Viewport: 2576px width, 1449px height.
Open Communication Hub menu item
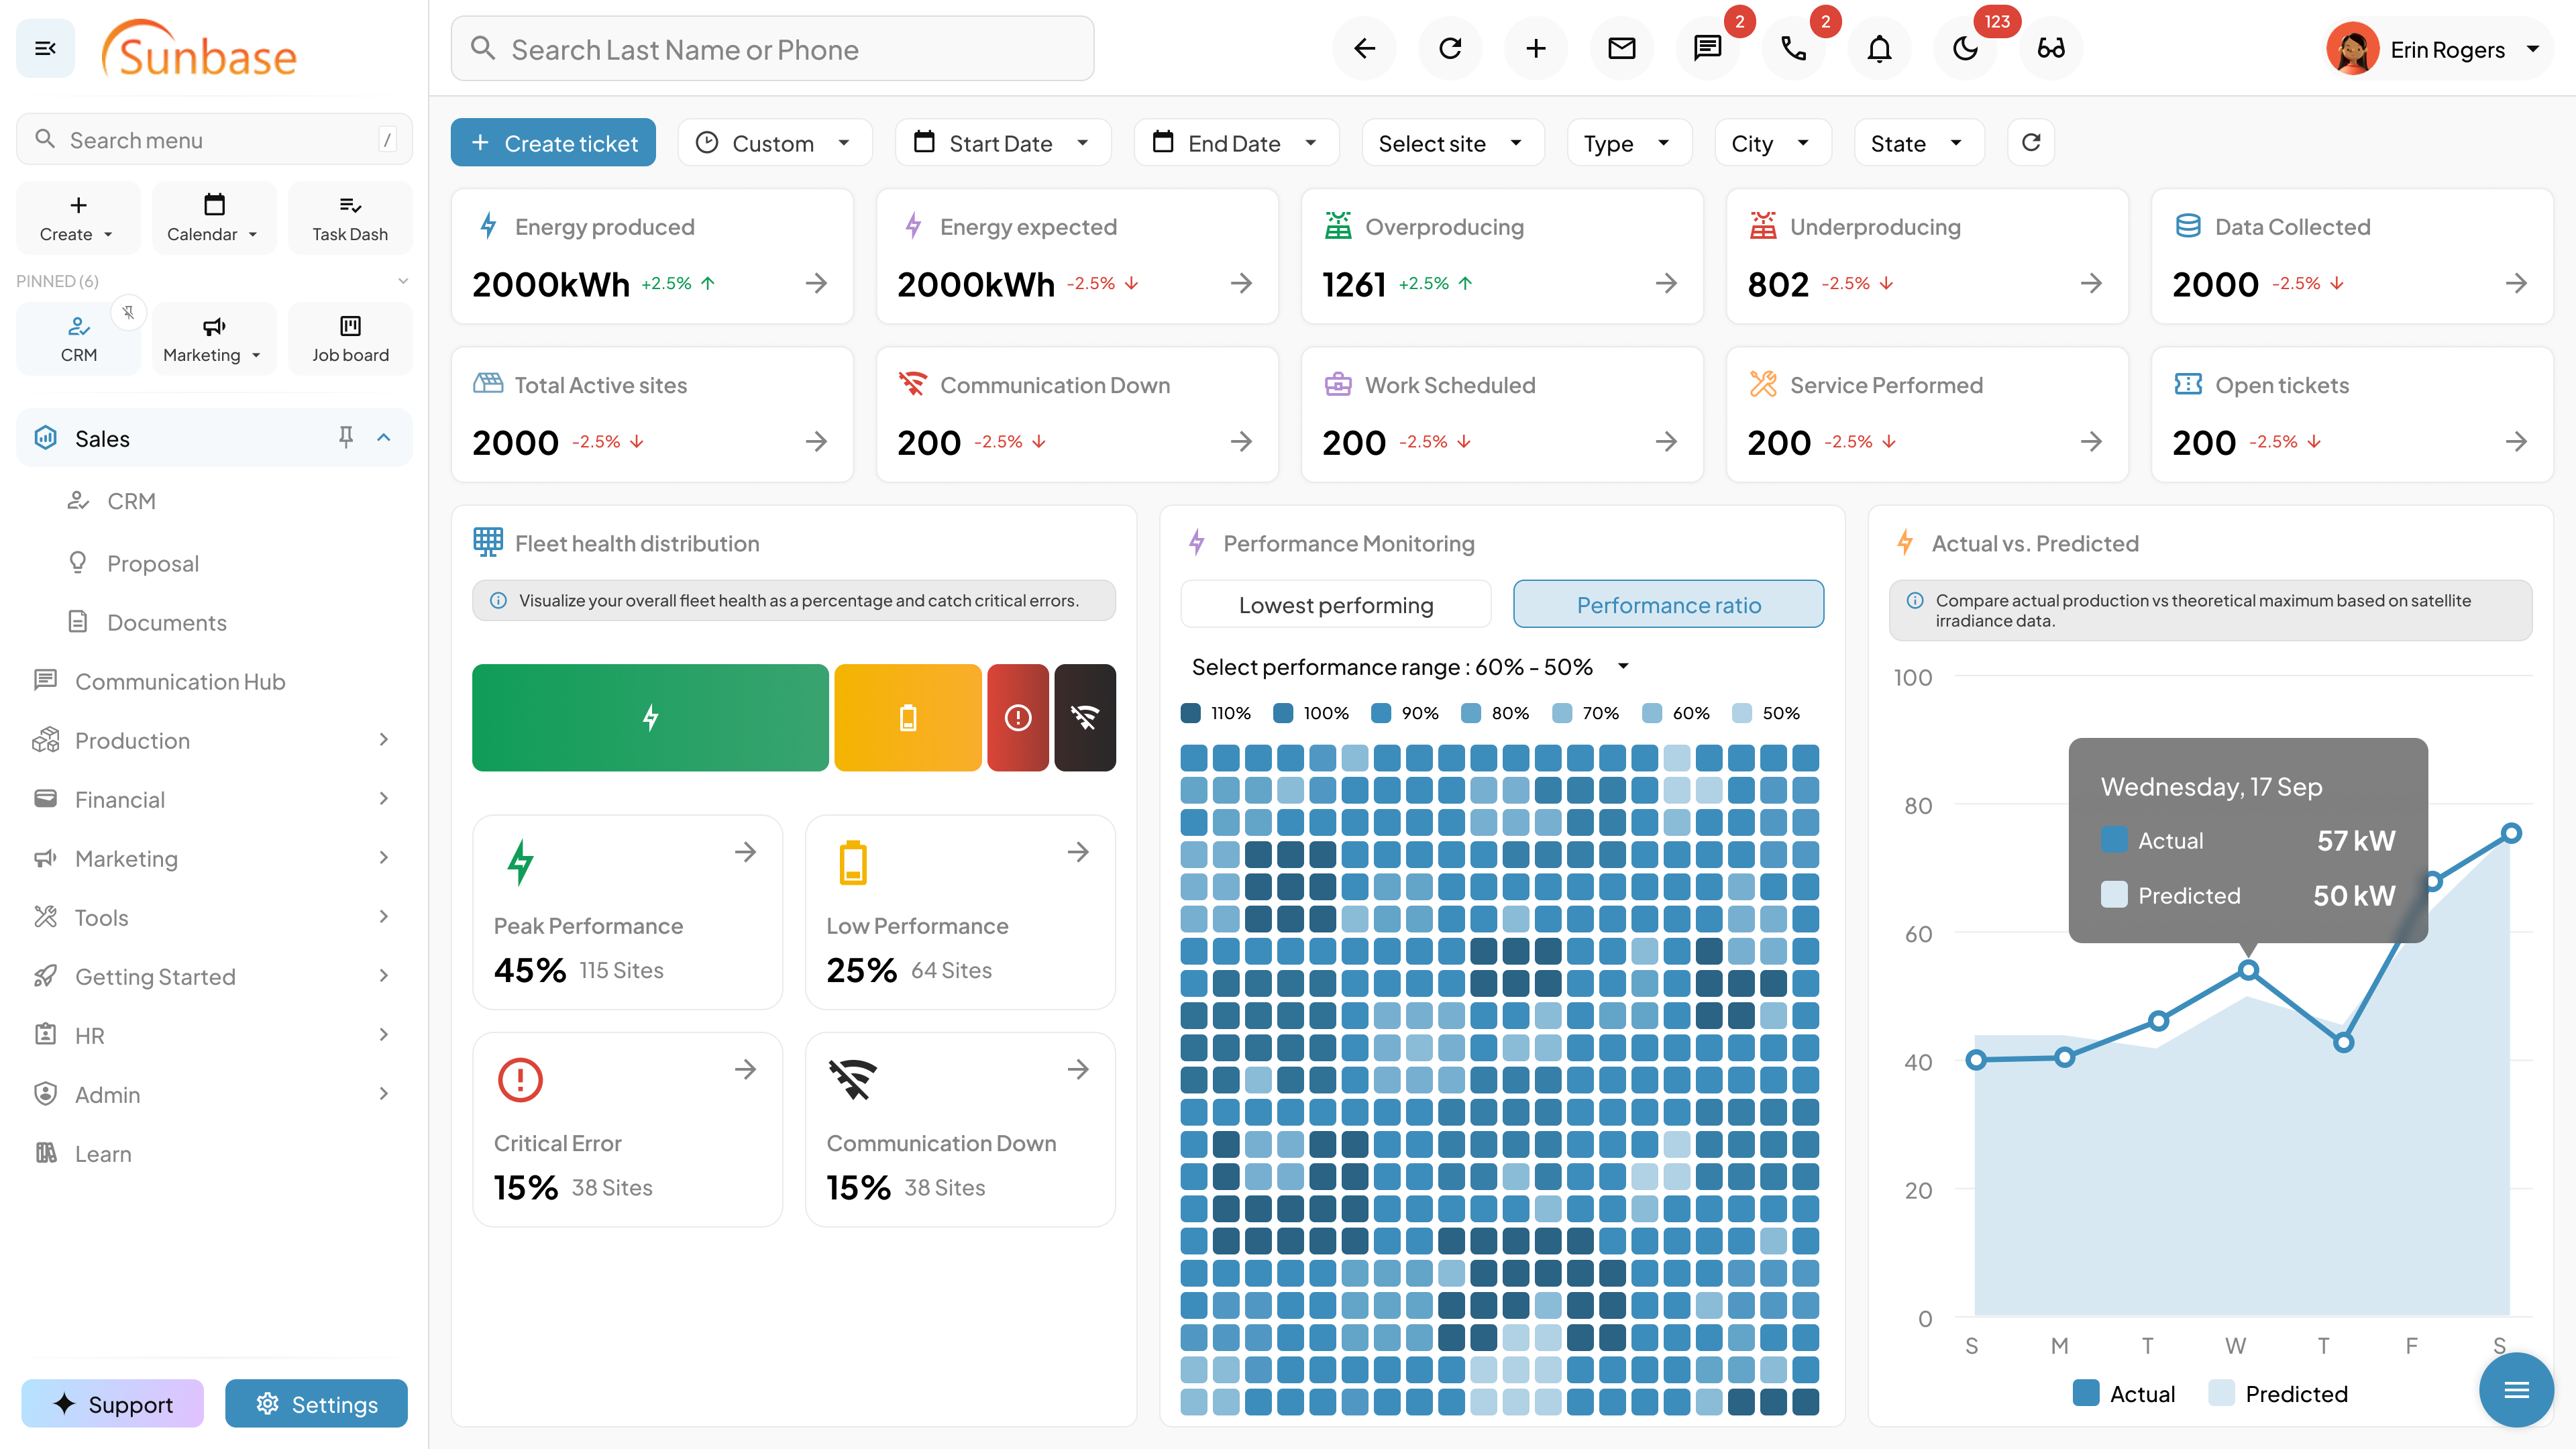tap(180, 681)
